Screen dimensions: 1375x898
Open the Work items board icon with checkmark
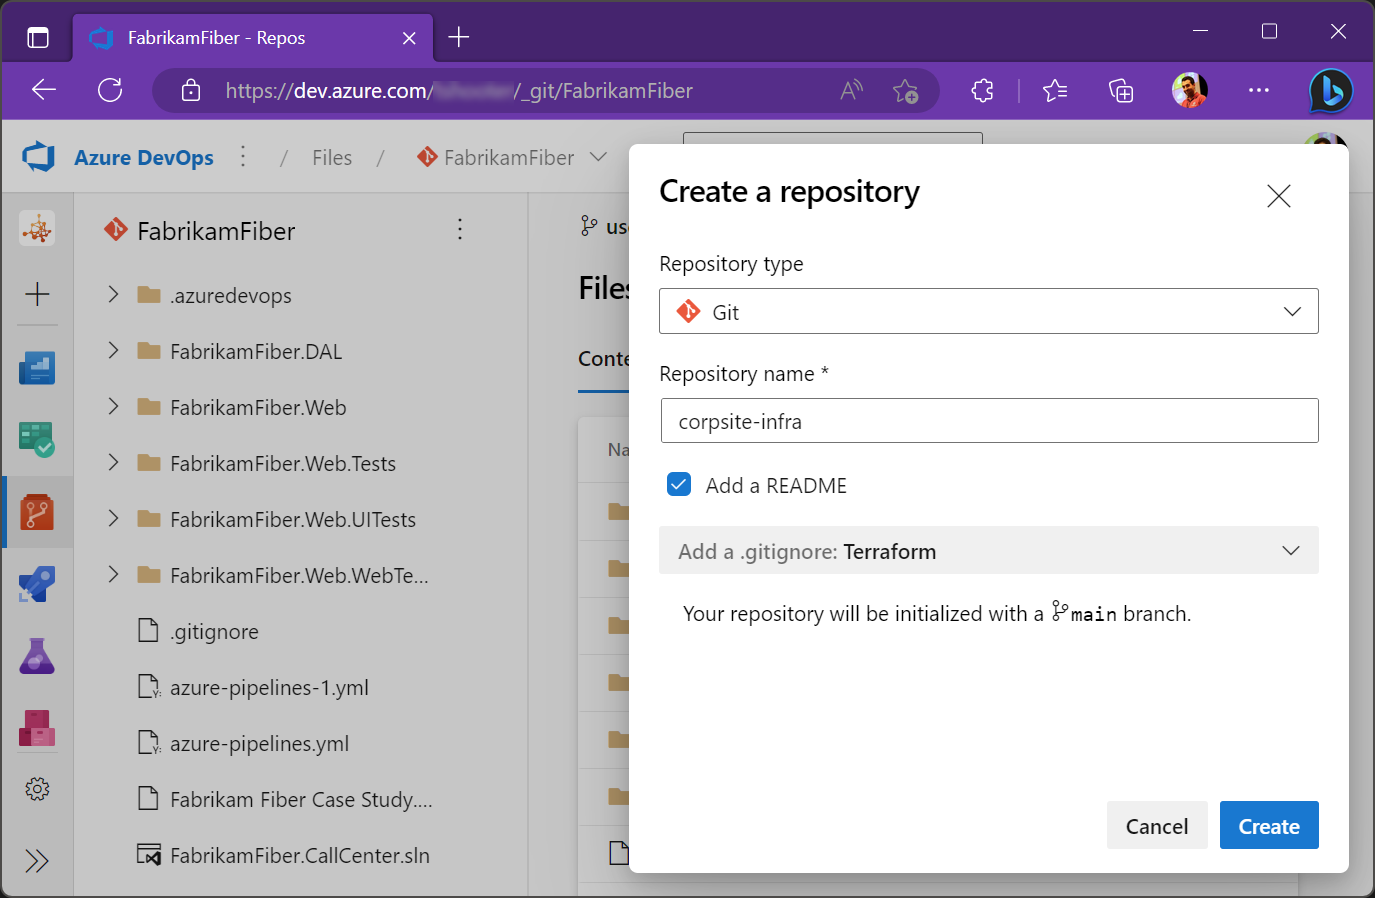click(x=37, y=439)
